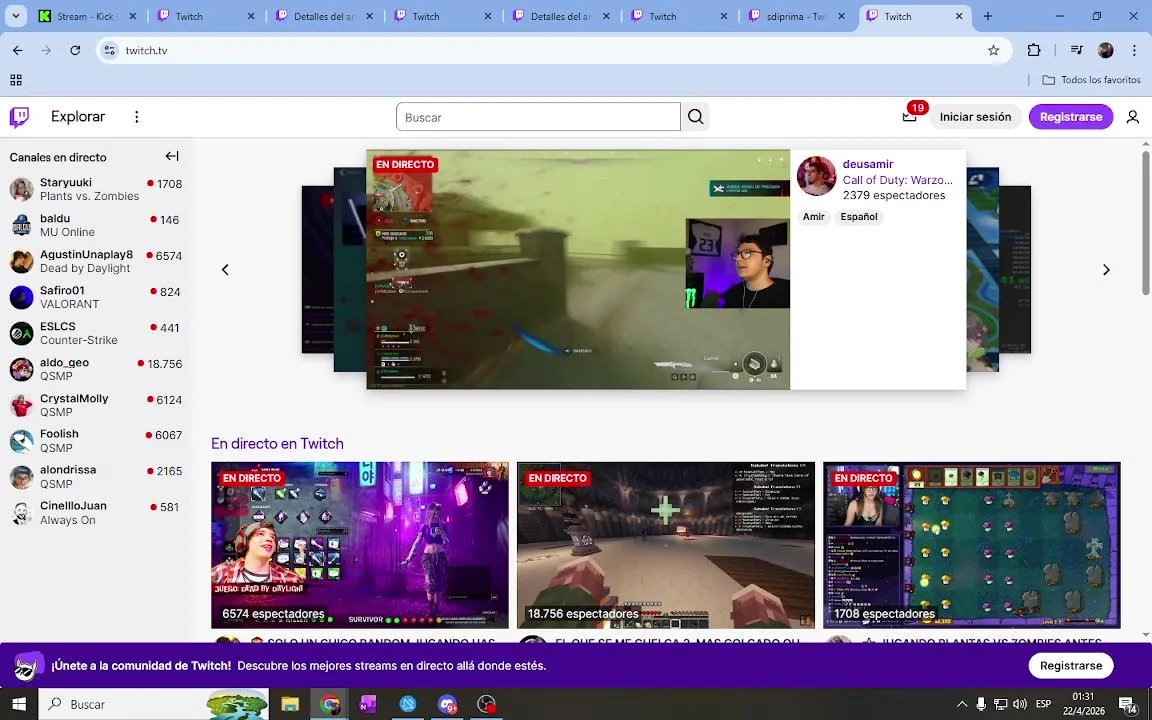Open Explorar browse page

tap(78, 117)
